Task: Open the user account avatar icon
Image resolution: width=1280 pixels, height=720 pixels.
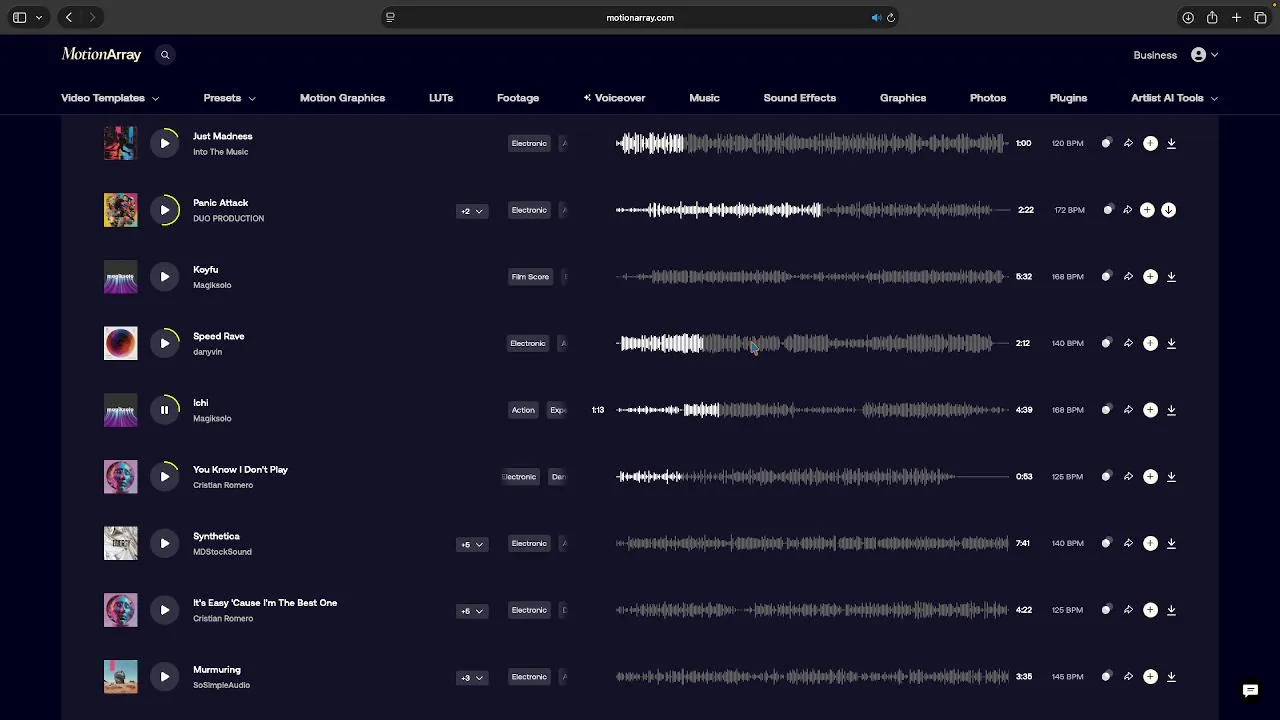Action: tap(1198, 55)
